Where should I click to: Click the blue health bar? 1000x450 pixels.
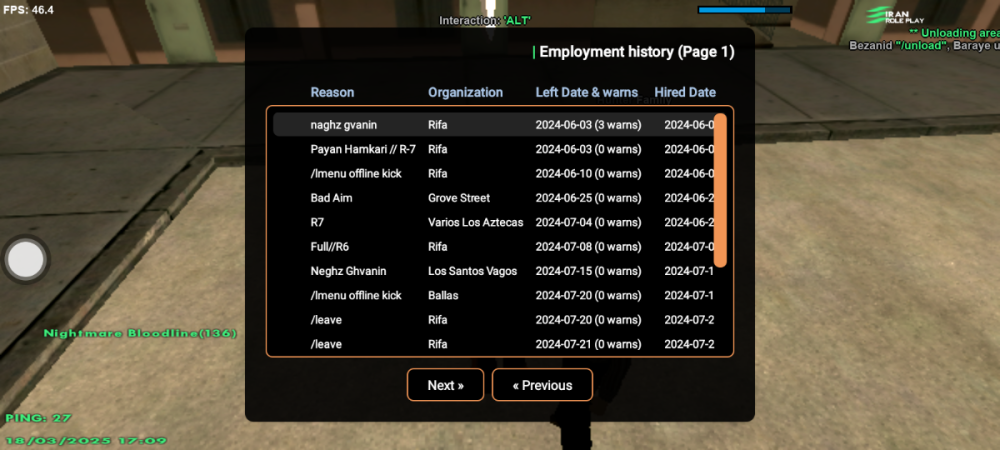744,10
